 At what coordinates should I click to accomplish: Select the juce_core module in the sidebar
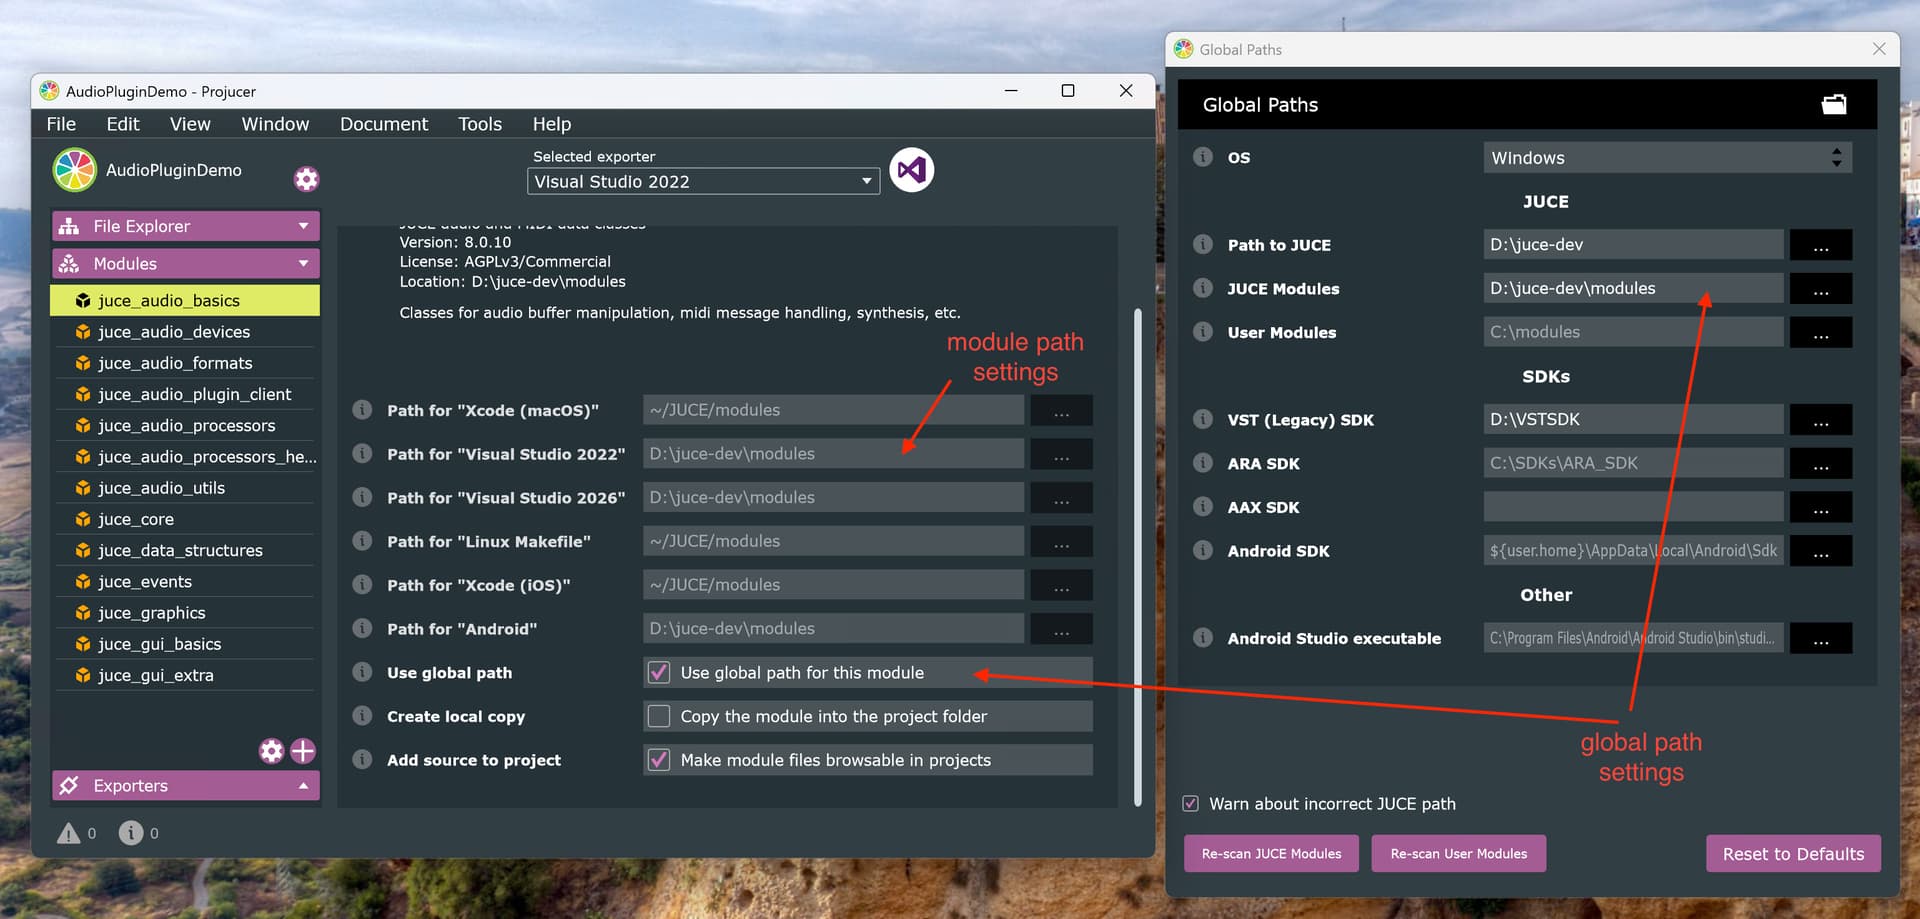140,518
